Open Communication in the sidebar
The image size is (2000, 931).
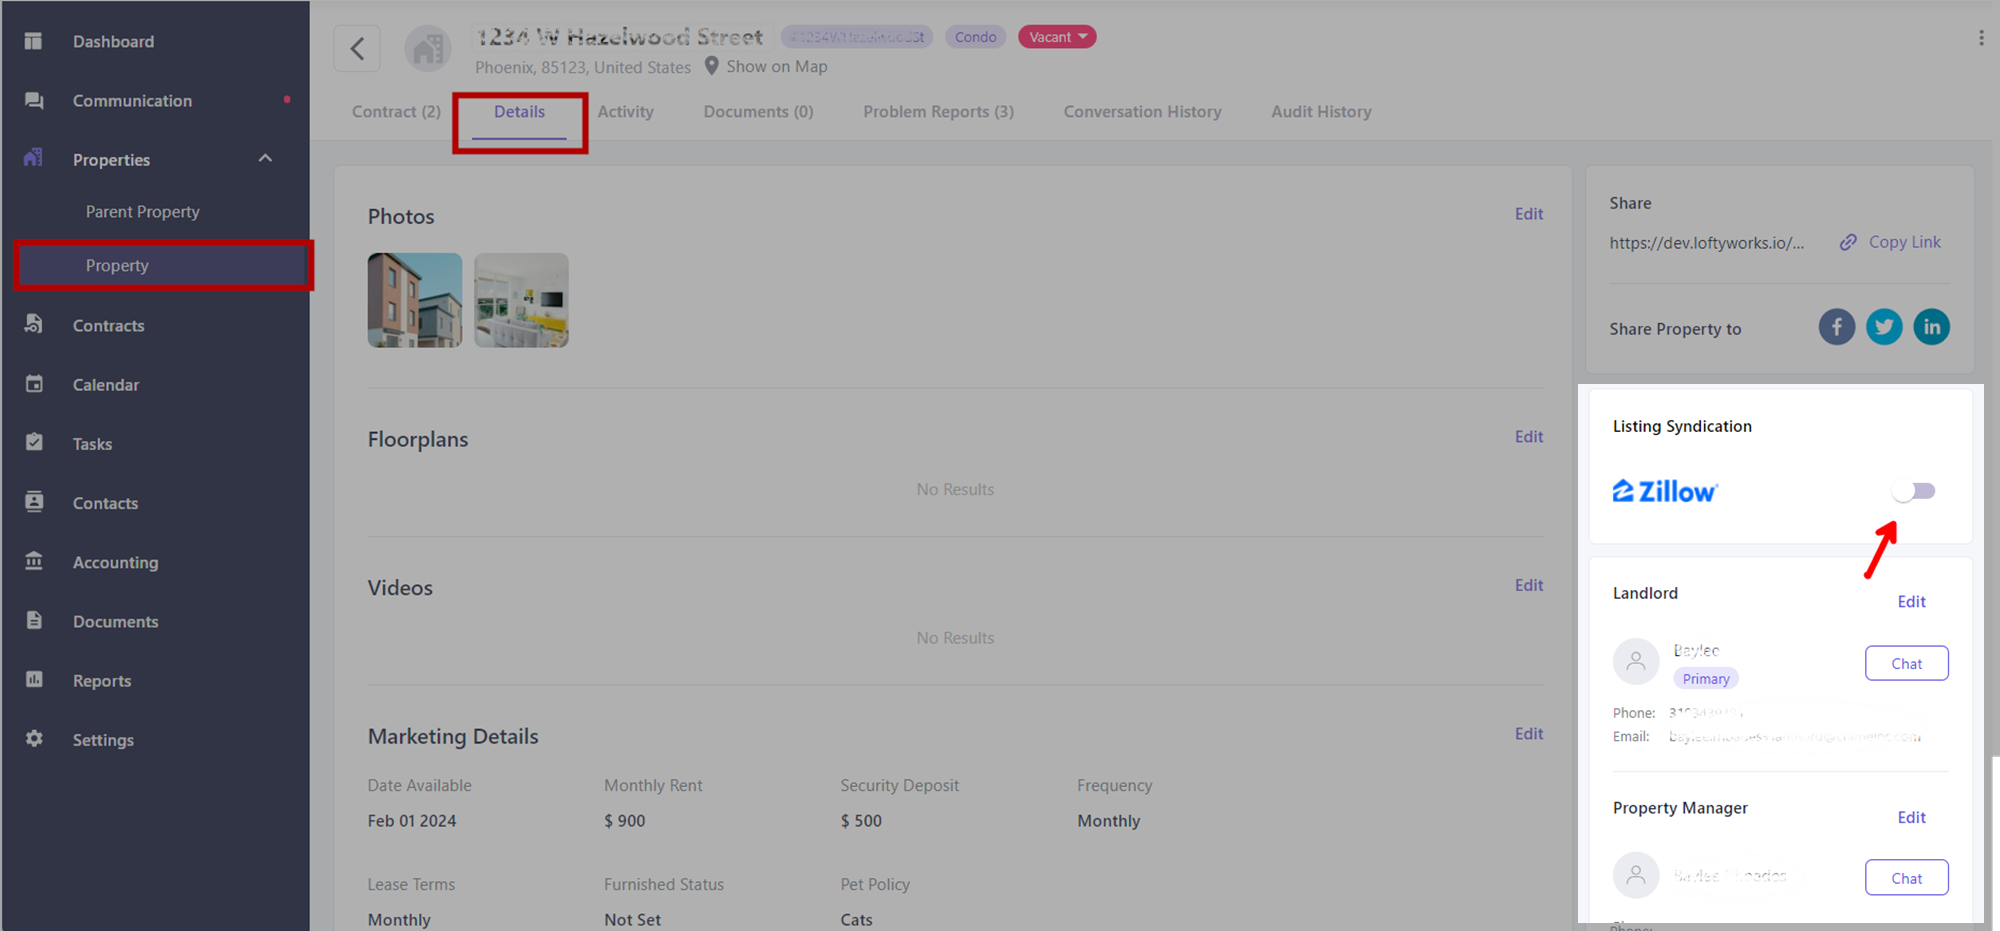point(132,100)
